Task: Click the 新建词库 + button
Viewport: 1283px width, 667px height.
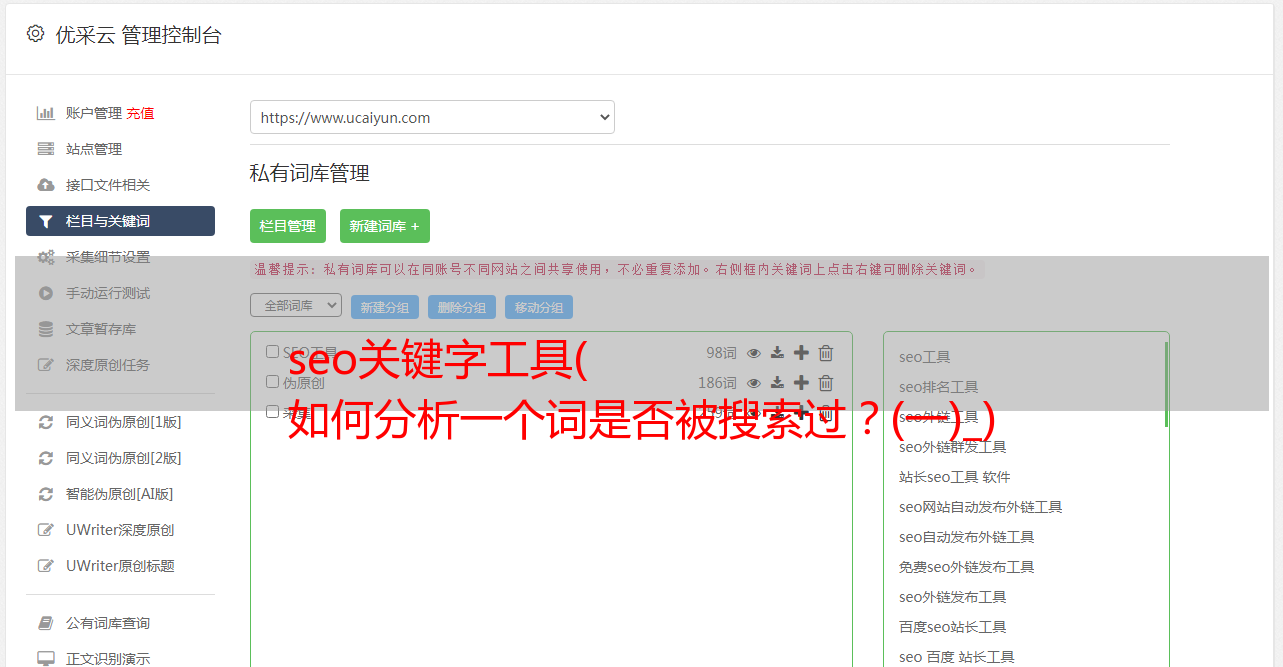Action: [x=385, y=226]
